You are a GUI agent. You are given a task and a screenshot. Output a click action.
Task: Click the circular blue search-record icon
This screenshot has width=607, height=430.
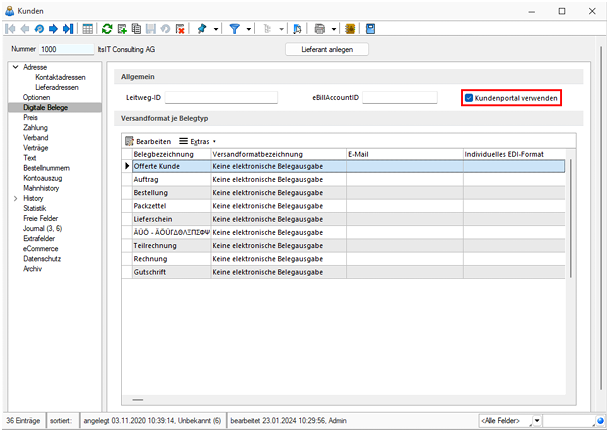(x=39, y=29)
